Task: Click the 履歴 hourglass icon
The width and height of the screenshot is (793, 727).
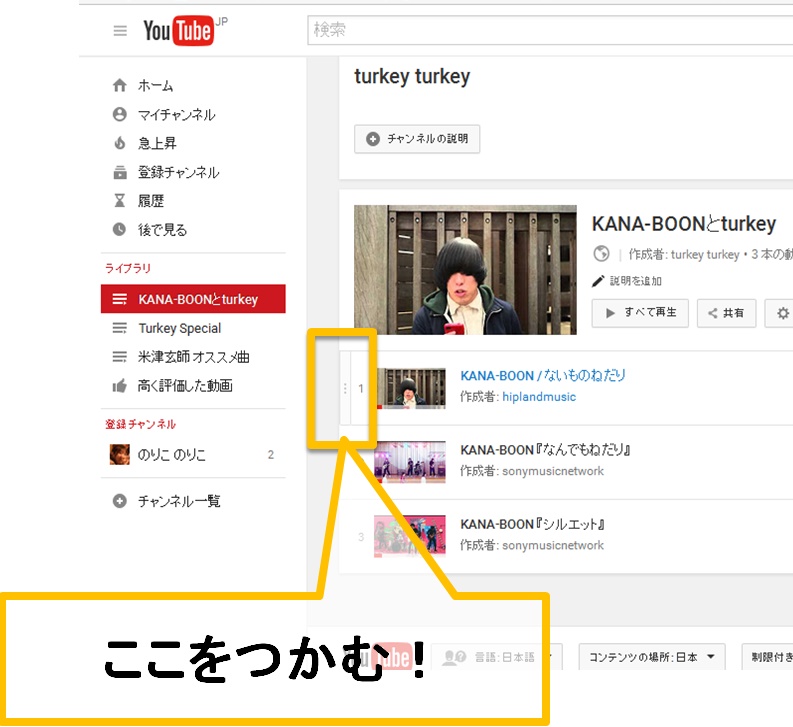Action: tap(119, 201)
